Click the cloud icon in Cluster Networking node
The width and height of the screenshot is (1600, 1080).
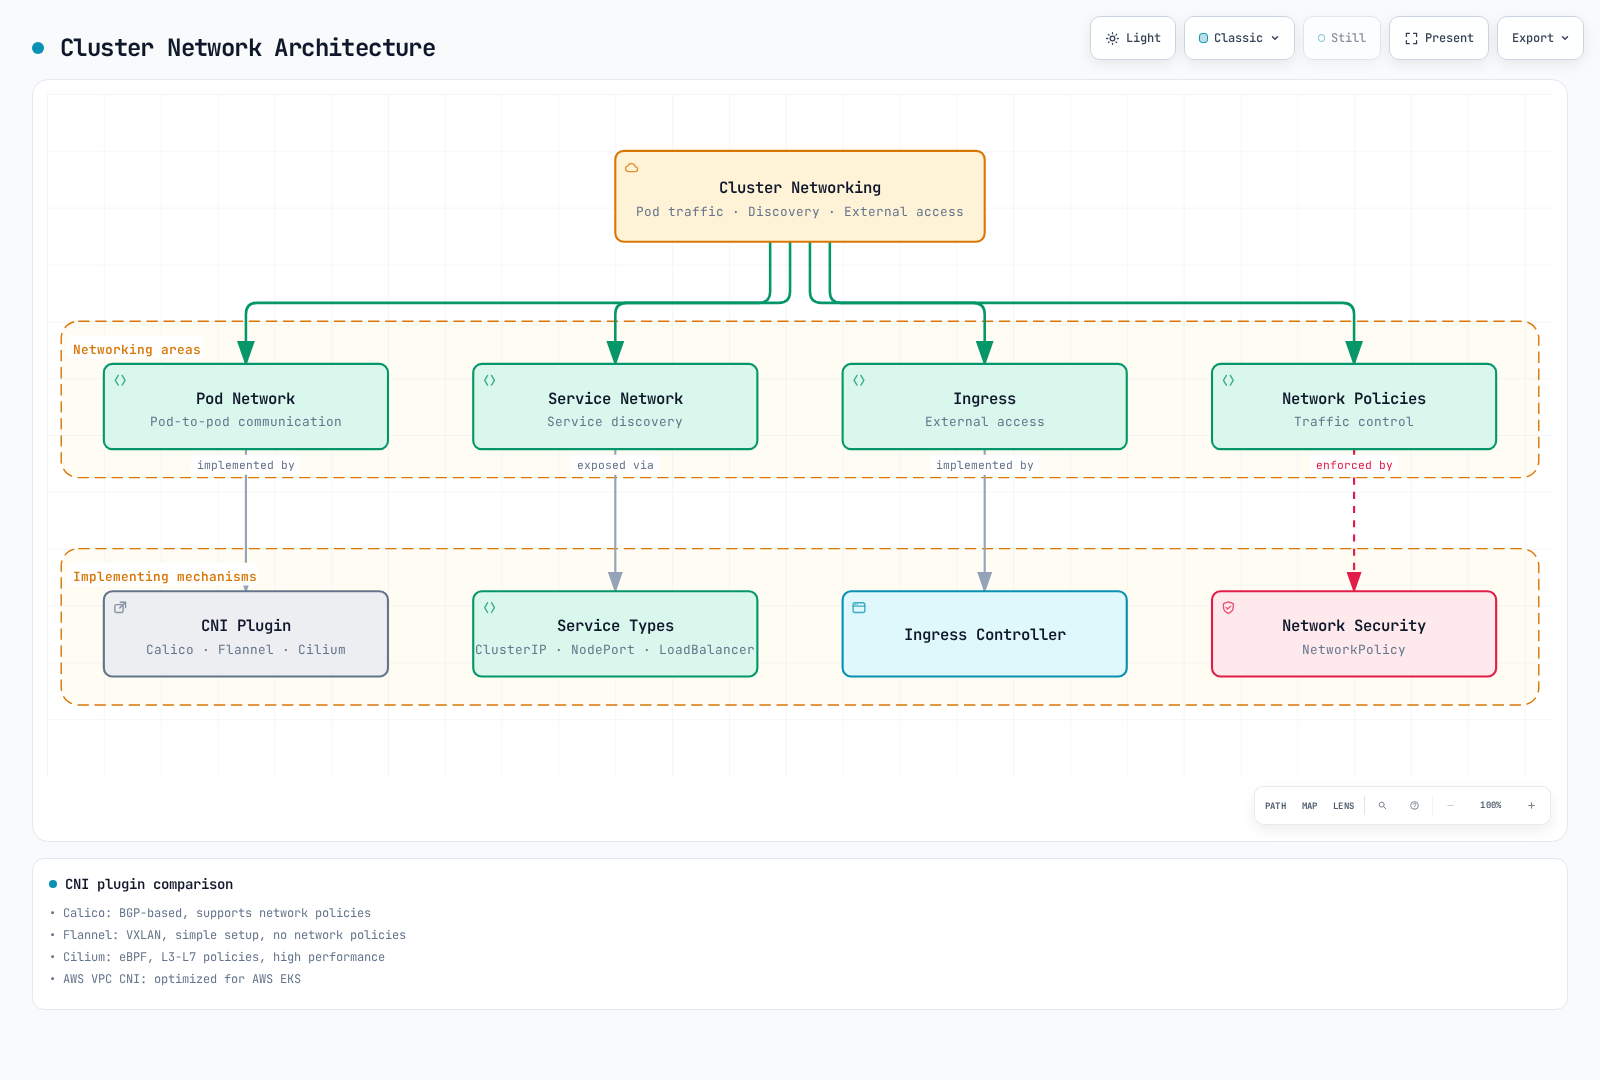(x=632, y=168)
